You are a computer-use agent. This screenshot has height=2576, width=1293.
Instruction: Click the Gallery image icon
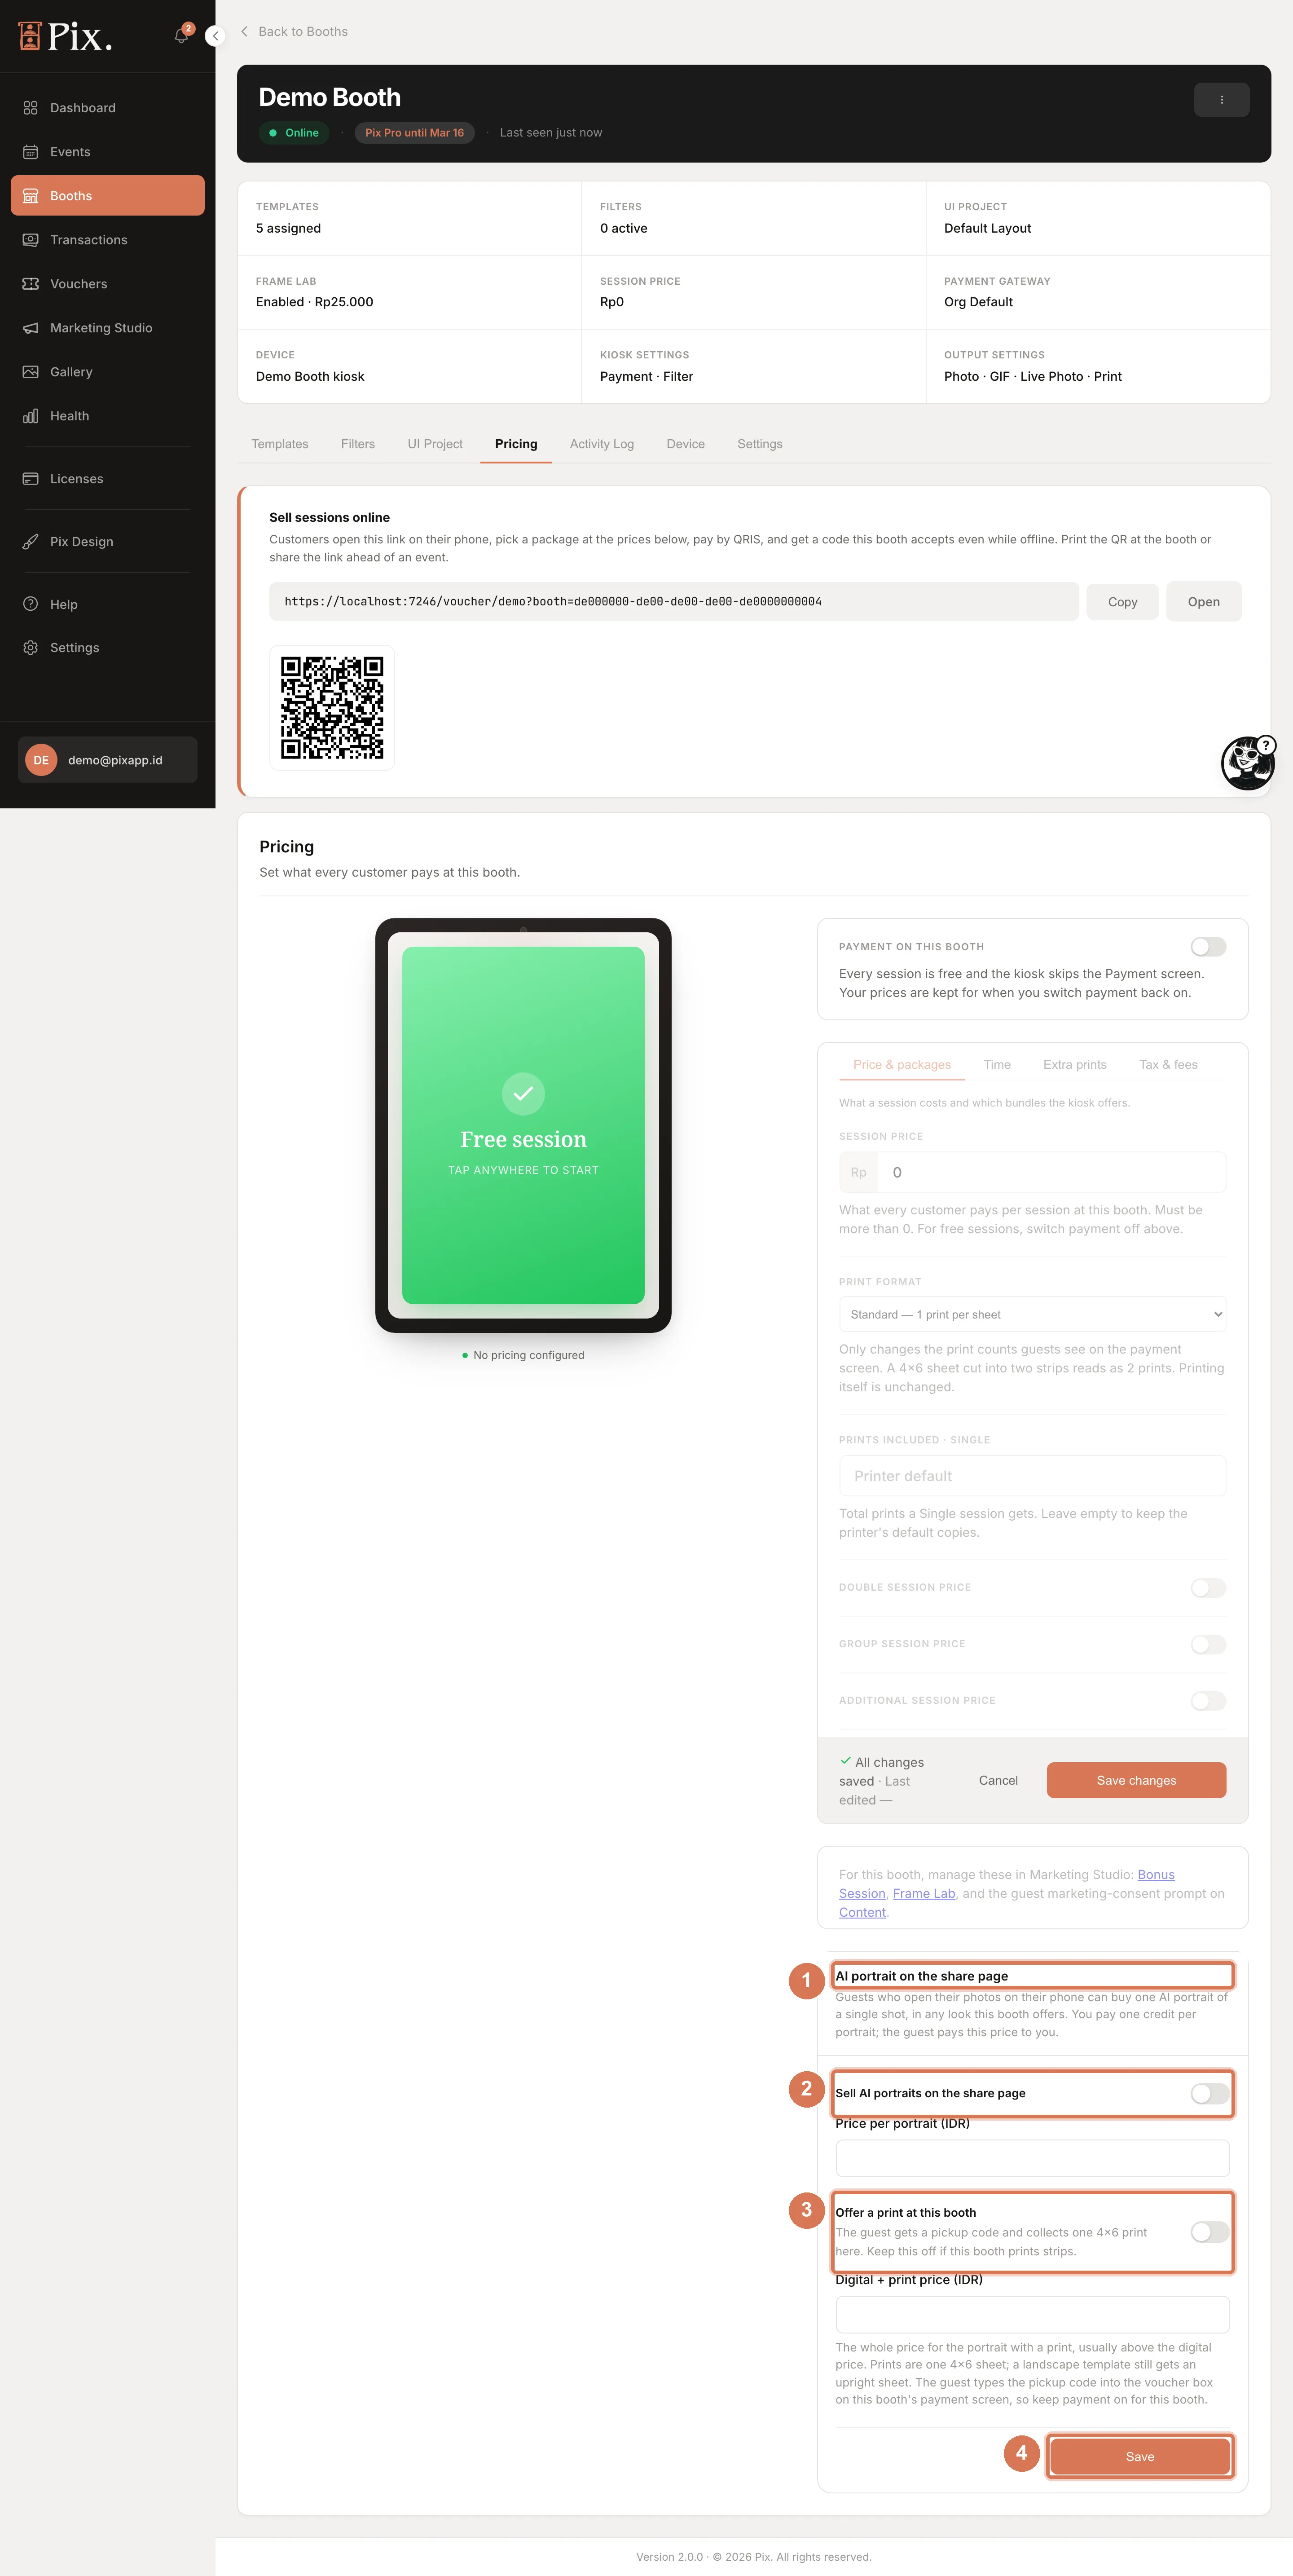(x=31, y=372)
